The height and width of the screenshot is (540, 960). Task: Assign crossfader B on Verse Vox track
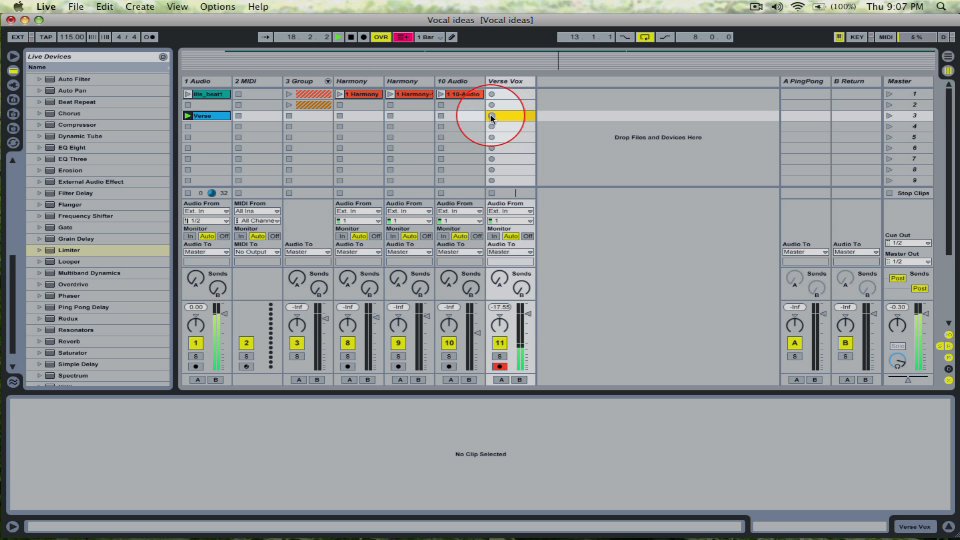pos(519,380)
